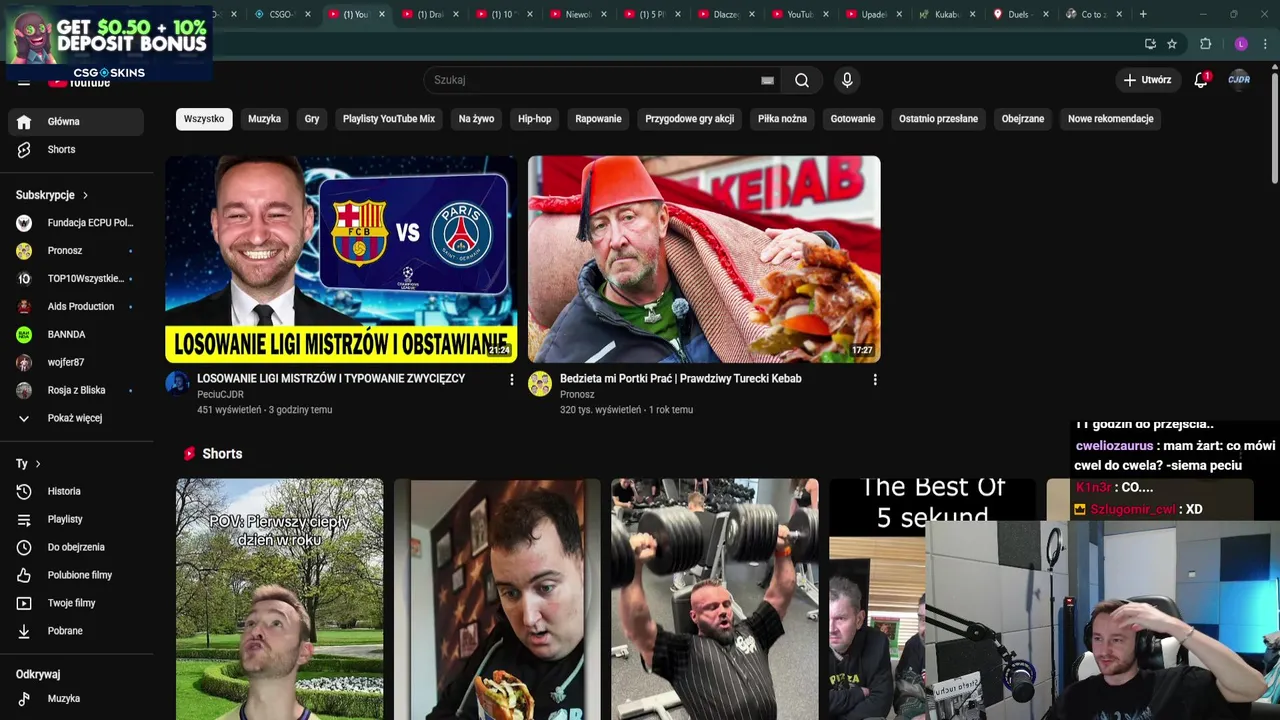The height and width of the screenshot is (720, 1280).
Task: Select the Piłka nożna chip
Action: (782, 119)
